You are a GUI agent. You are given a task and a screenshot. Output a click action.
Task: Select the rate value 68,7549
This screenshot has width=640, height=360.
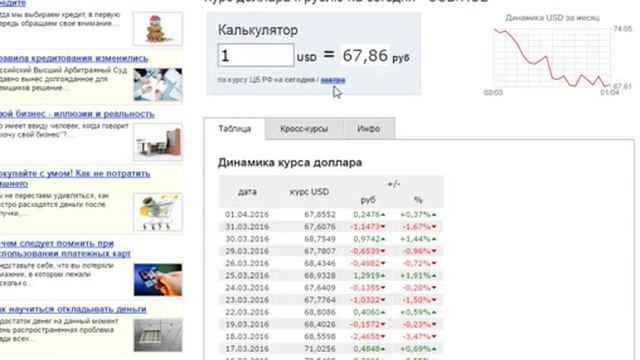(320, 239)
